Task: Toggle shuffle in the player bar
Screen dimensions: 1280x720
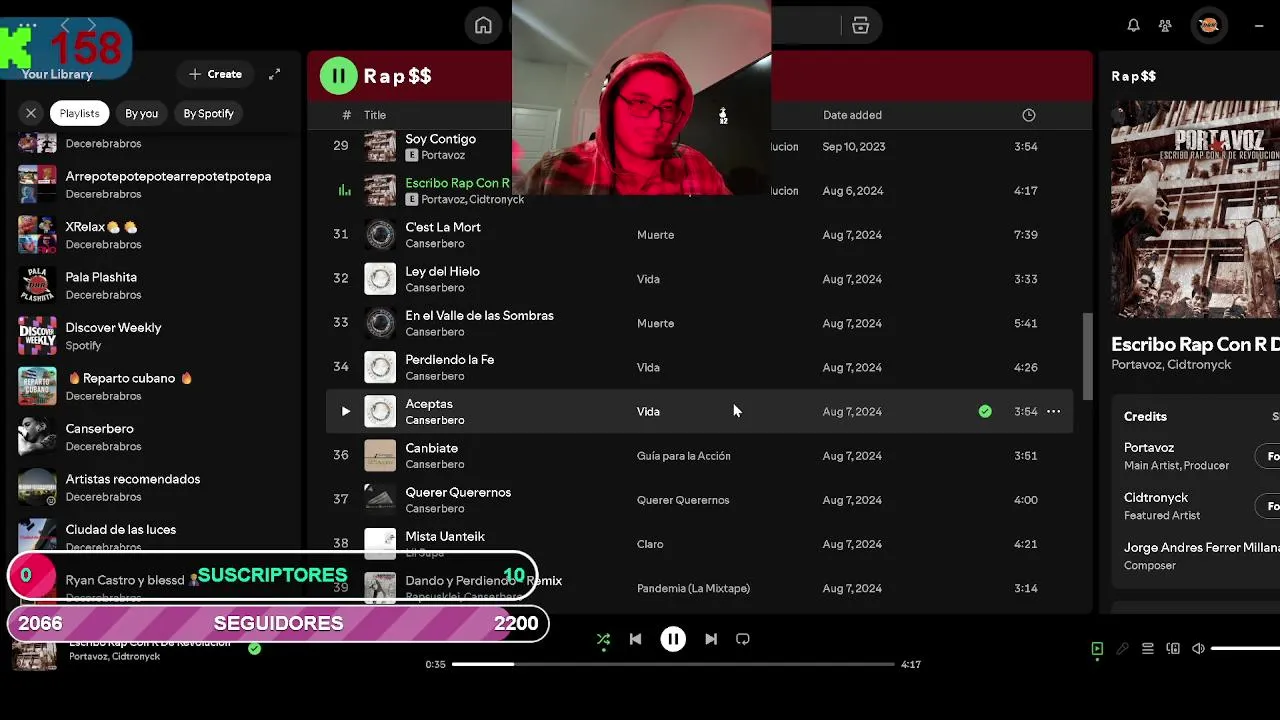Action: (603, 639)
